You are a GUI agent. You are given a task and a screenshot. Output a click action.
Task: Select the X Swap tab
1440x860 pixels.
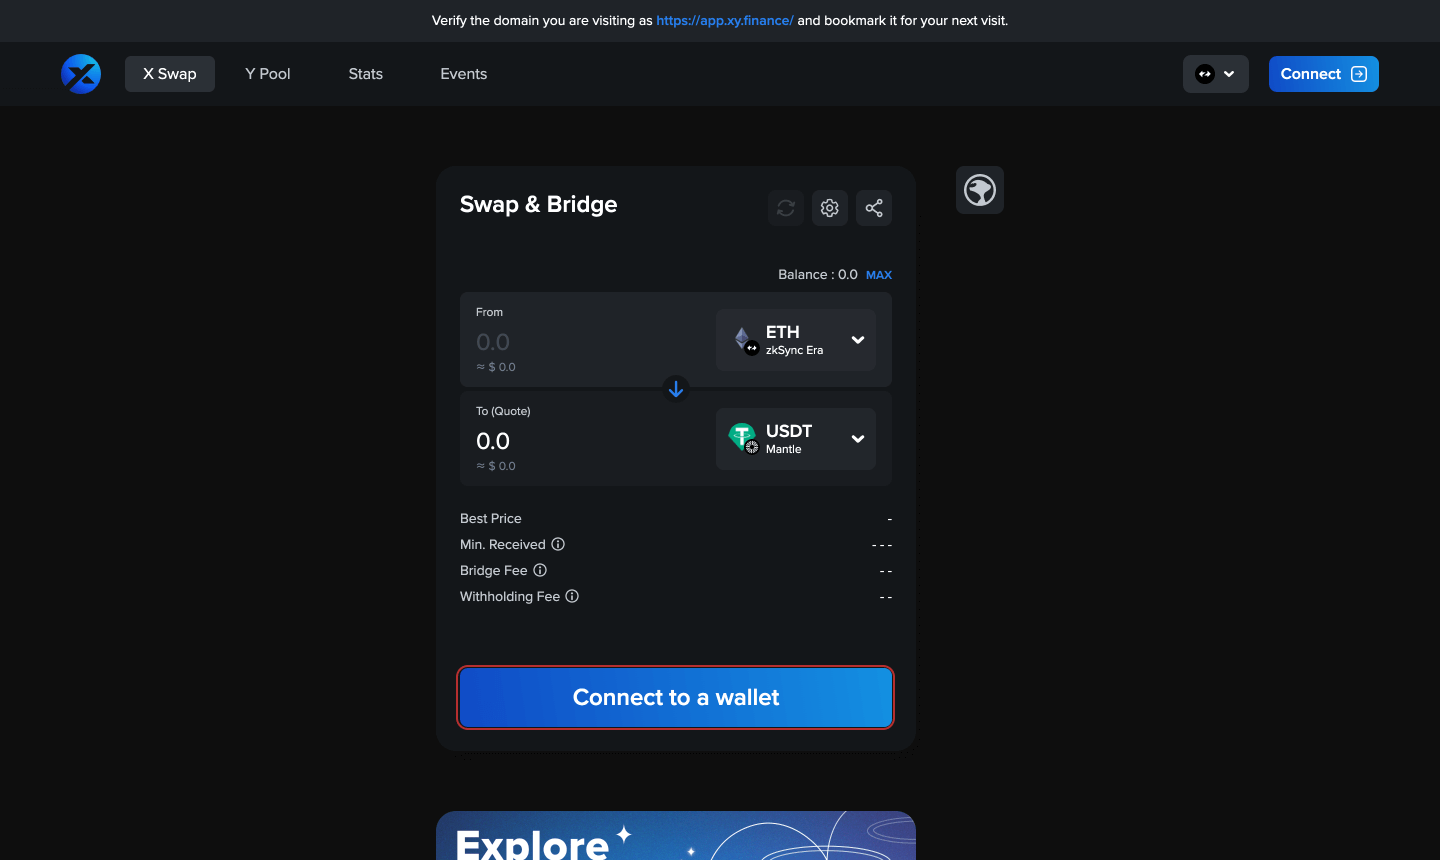[170, 74]
